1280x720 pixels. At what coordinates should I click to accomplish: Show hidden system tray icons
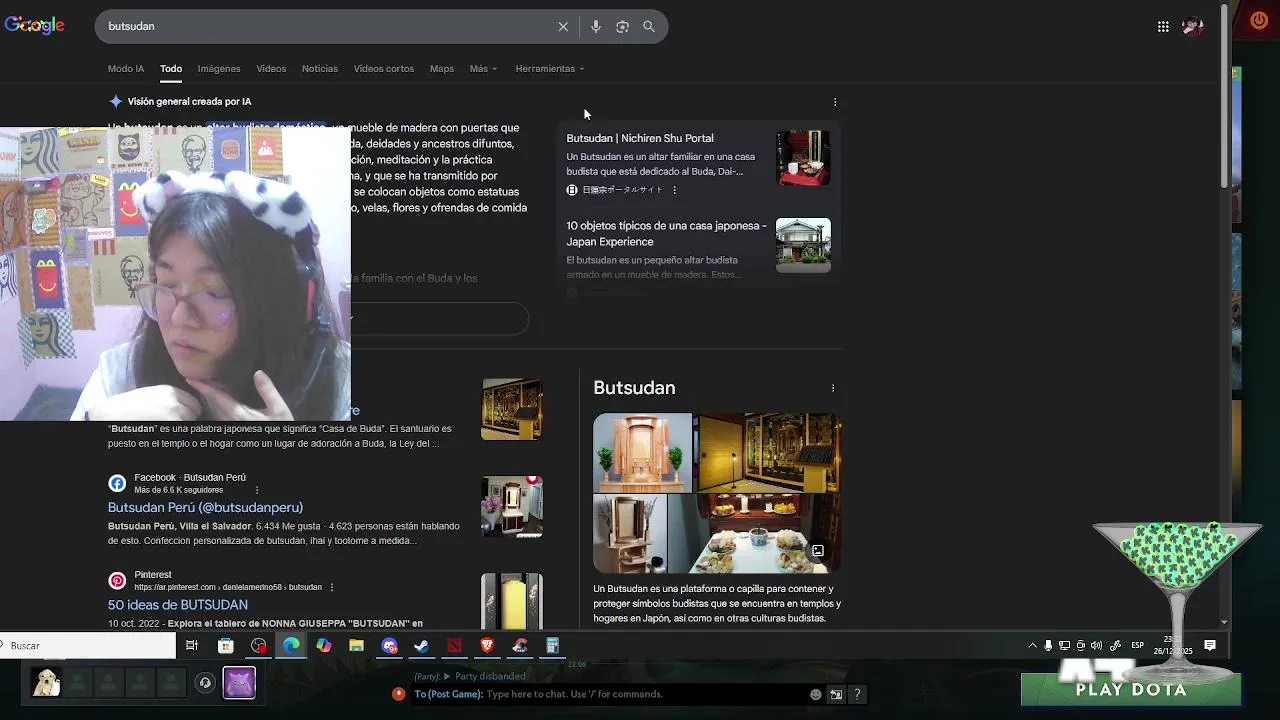coord(1033,646)
